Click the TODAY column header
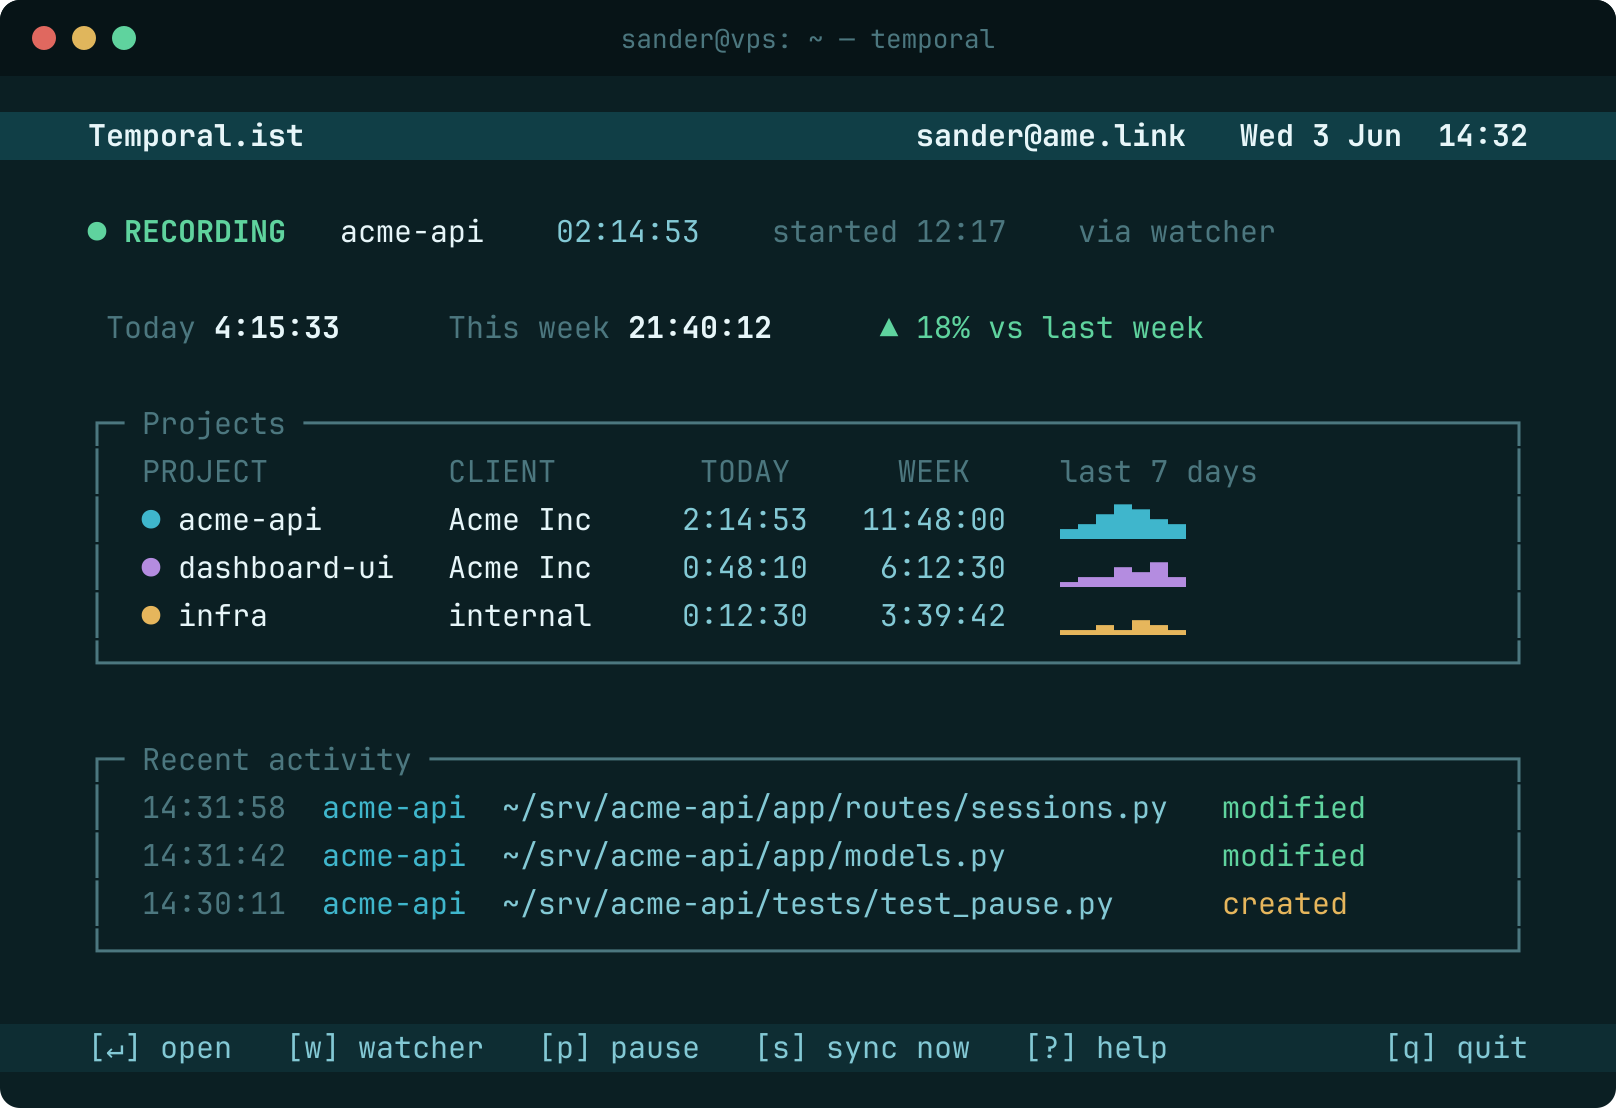Viewport: 1616px width, 1108px height. [745, 472]
